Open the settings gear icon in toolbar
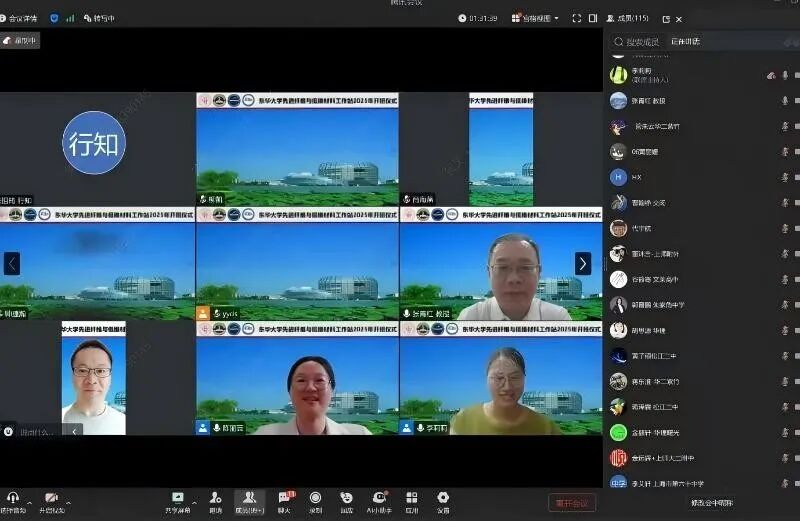 click(x=443, y=498)
